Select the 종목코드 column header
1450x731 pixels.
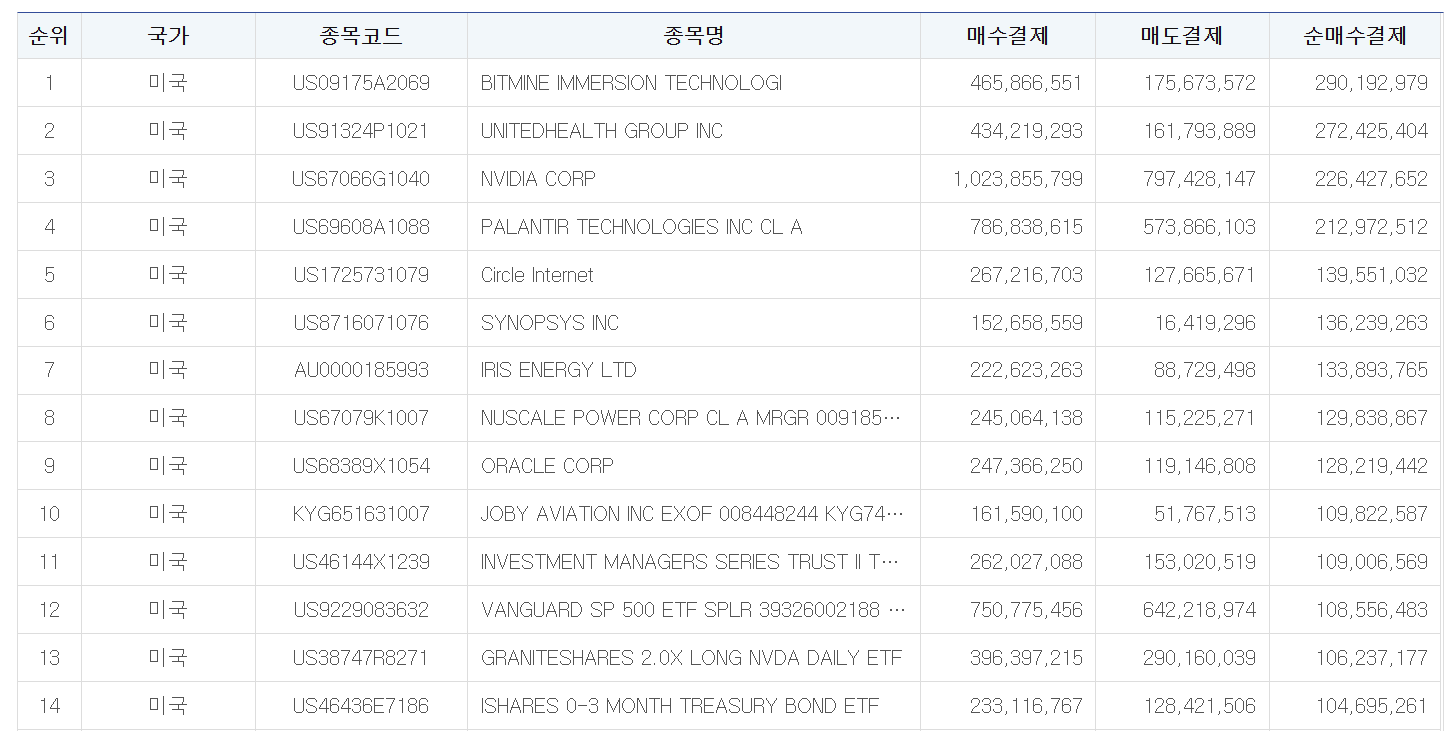point(361,36)
